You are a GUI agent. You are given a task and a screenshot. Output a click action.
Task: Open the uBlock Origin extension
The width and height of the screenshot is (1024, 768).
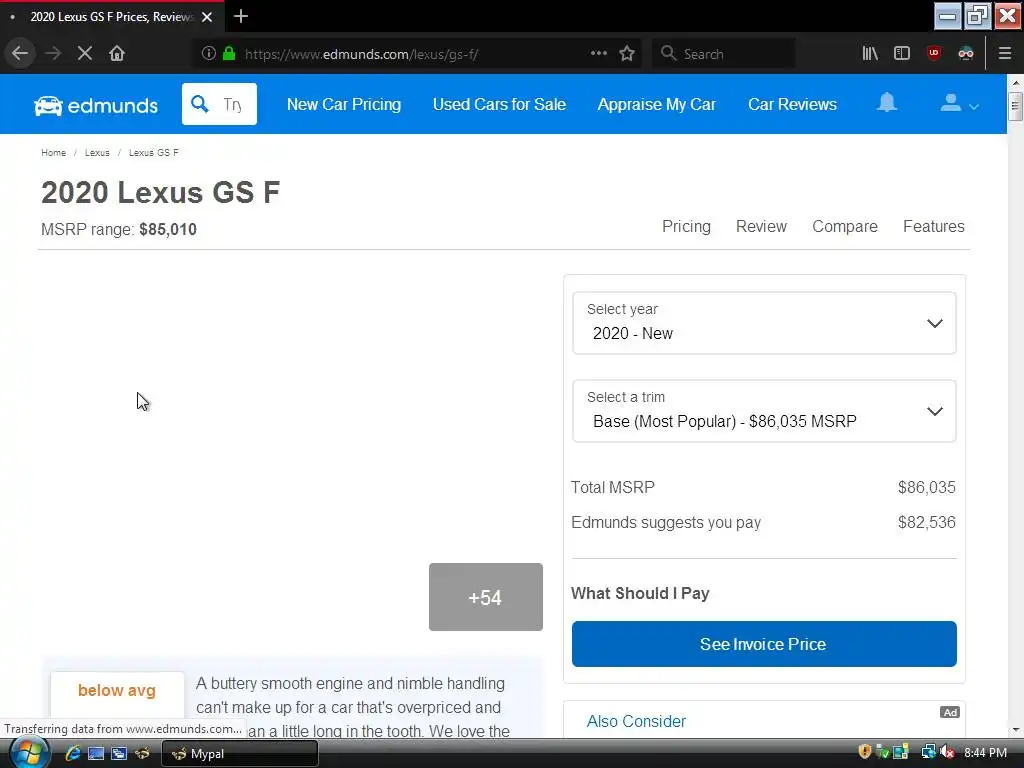[x=934, y=54]
